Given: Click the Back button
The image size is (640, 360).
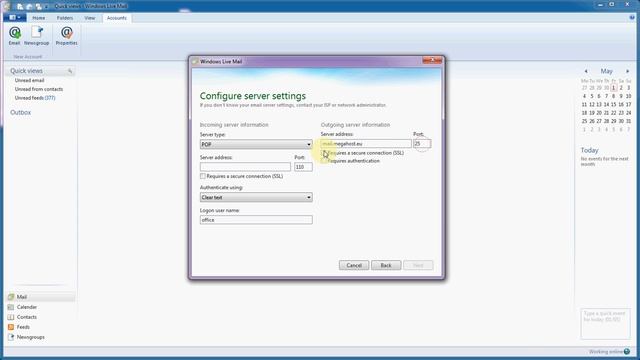Looking at the screenshot, I should coord(386,265).
